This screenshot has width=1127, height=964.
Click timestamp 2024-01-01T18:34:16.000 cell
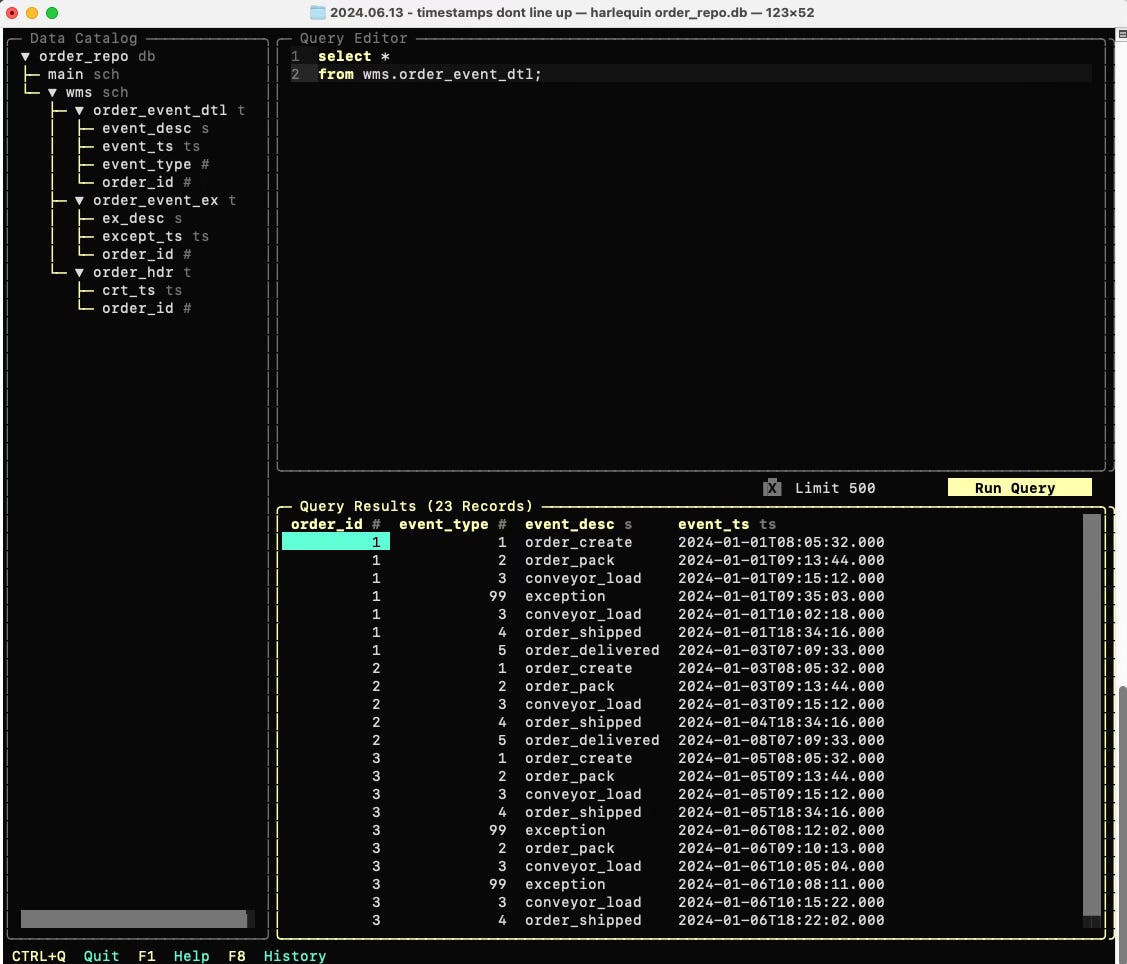coord(781,633)
